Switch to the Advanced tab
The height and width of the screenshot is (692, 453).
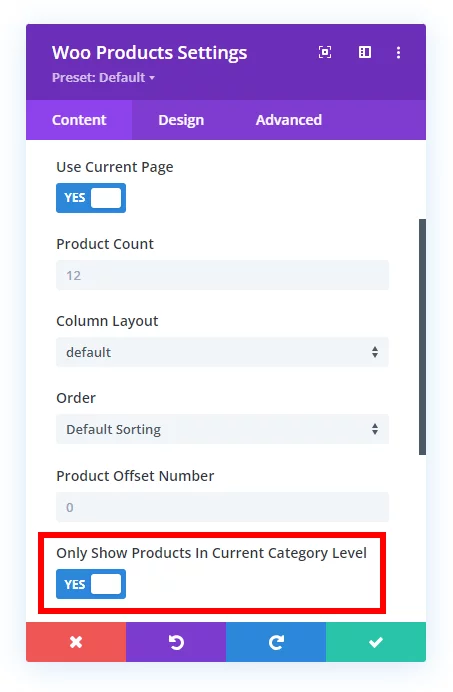(289, 120)
